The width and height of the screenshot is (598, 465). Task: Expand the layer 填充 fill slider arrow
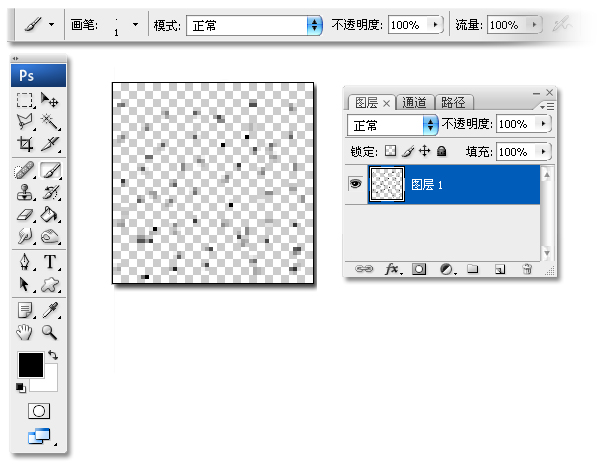543,151
